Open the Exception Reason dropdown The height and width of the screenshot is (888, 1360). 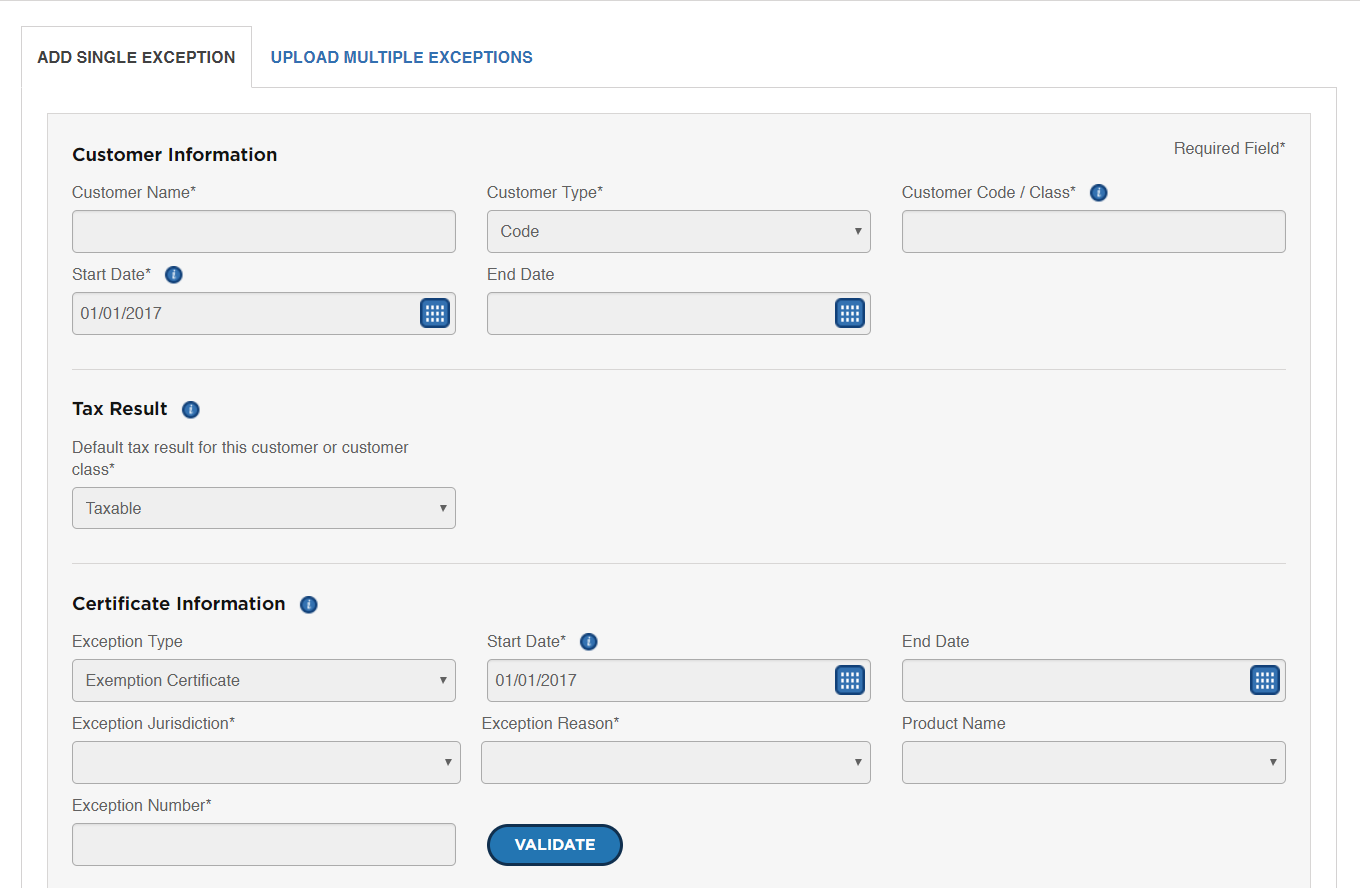675,762
